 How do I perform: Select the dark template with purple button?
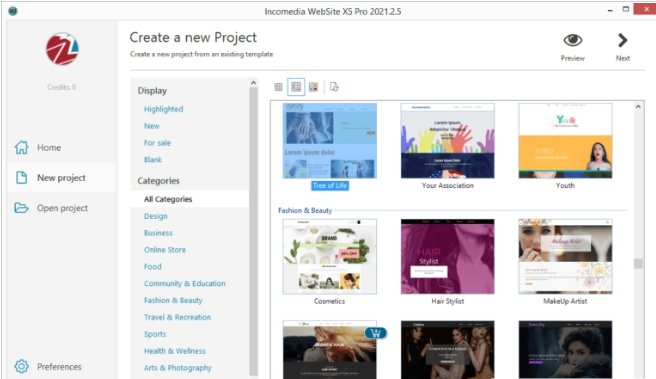565,350
